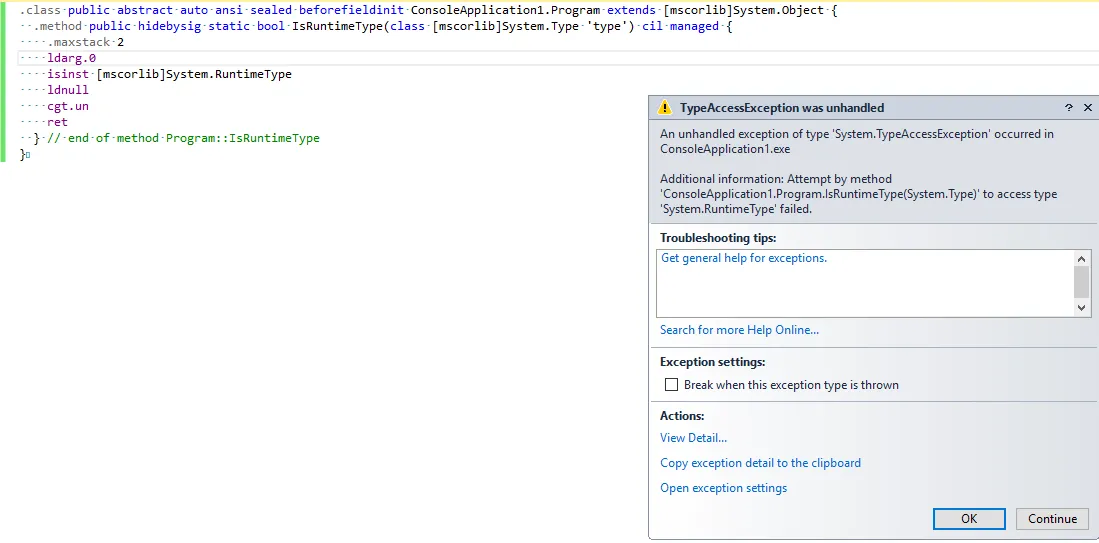Image resolution: width=1099 pixels, height=543 pixels.
Task: Open exception settings link
Action: 723,488
